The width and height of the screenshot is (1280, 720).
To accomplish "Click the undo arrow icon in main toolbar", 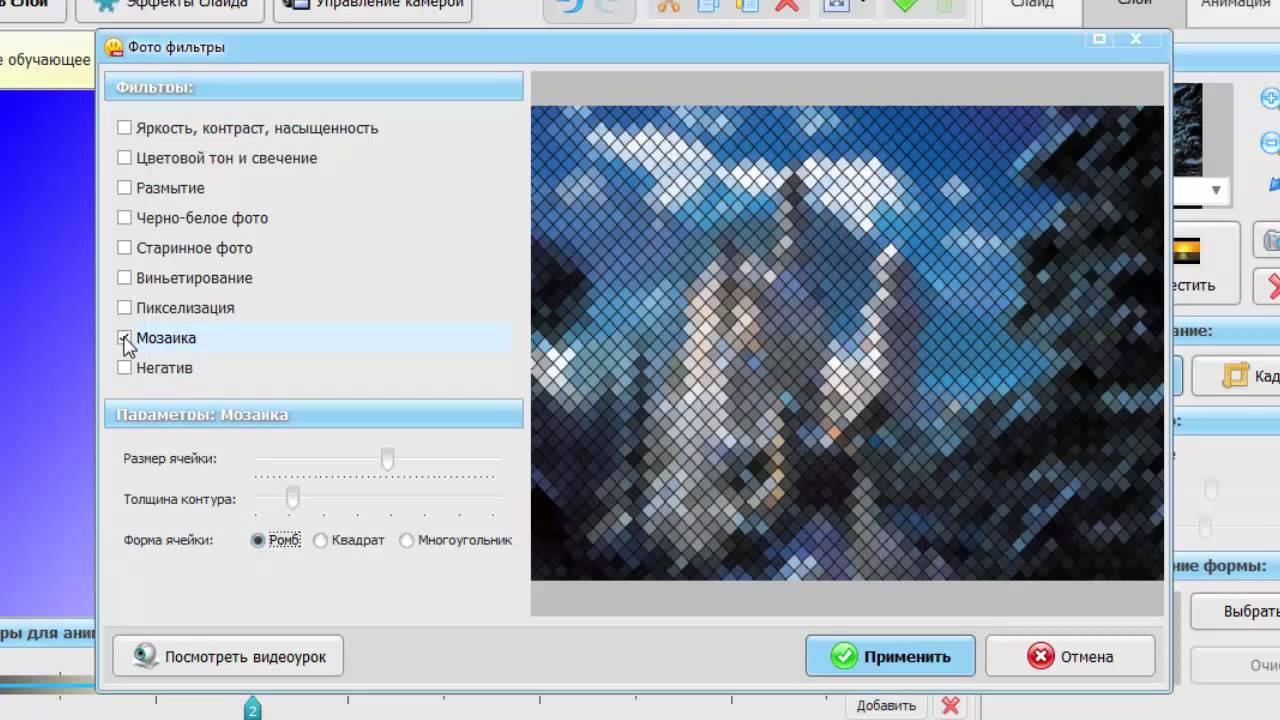I will [572, 5].
